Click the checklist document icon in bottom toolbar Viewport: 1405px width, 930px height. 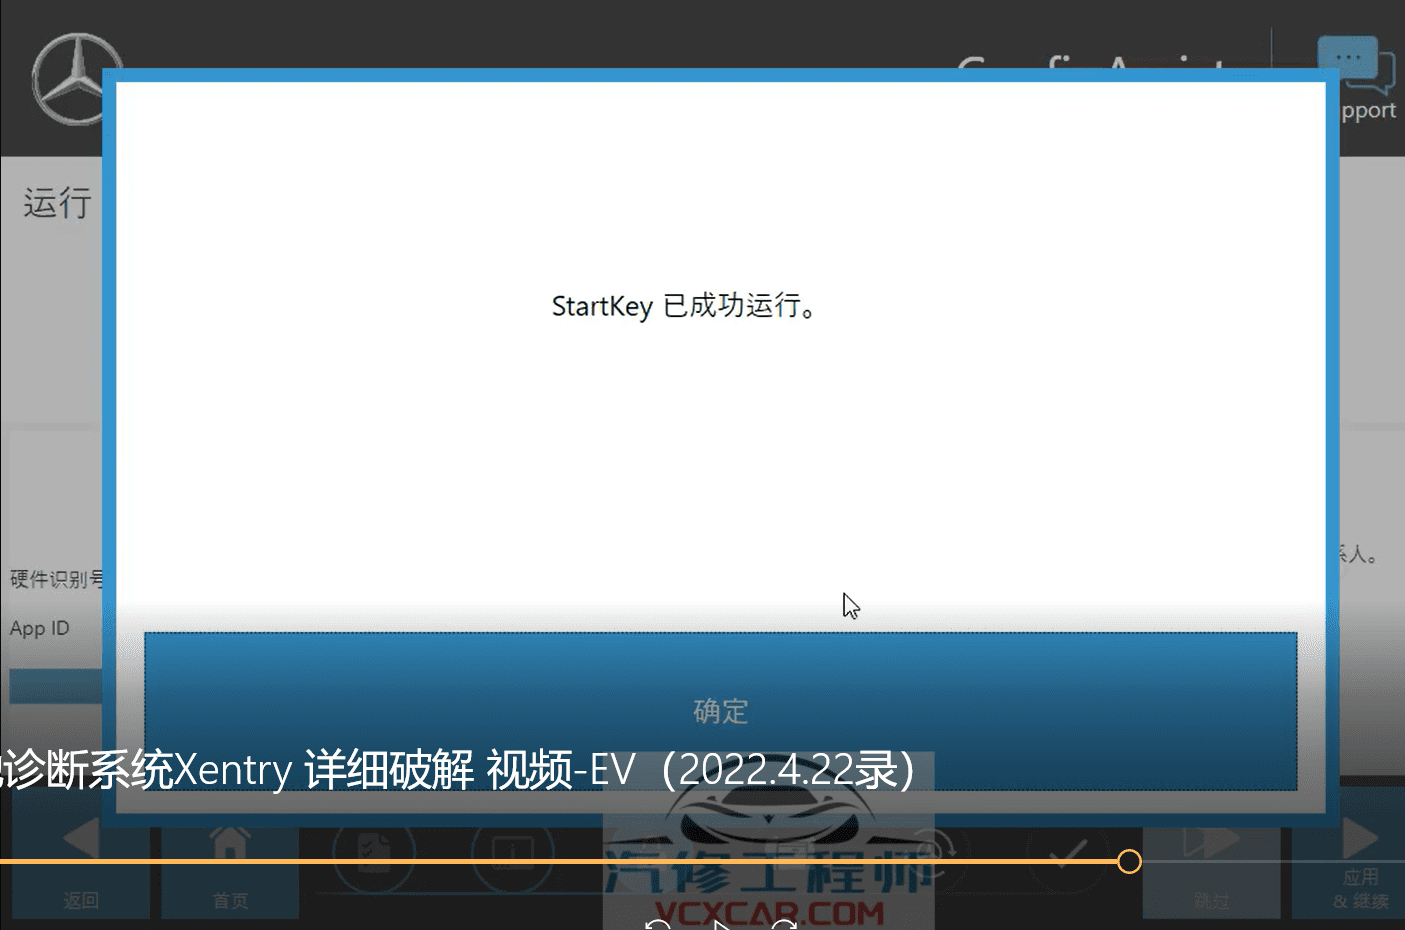(x=373, y=853)
